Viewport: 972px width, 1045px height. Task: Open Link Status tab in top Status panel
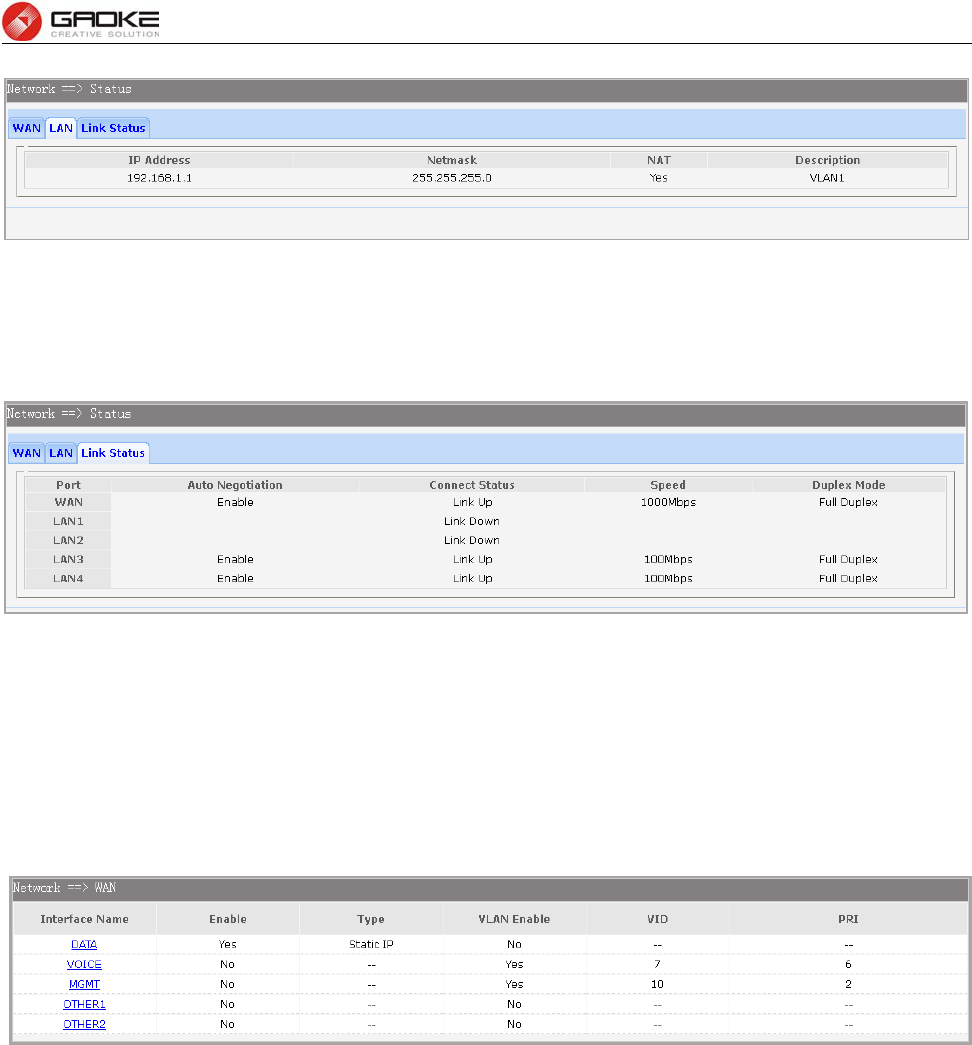[x=113, y=128]
